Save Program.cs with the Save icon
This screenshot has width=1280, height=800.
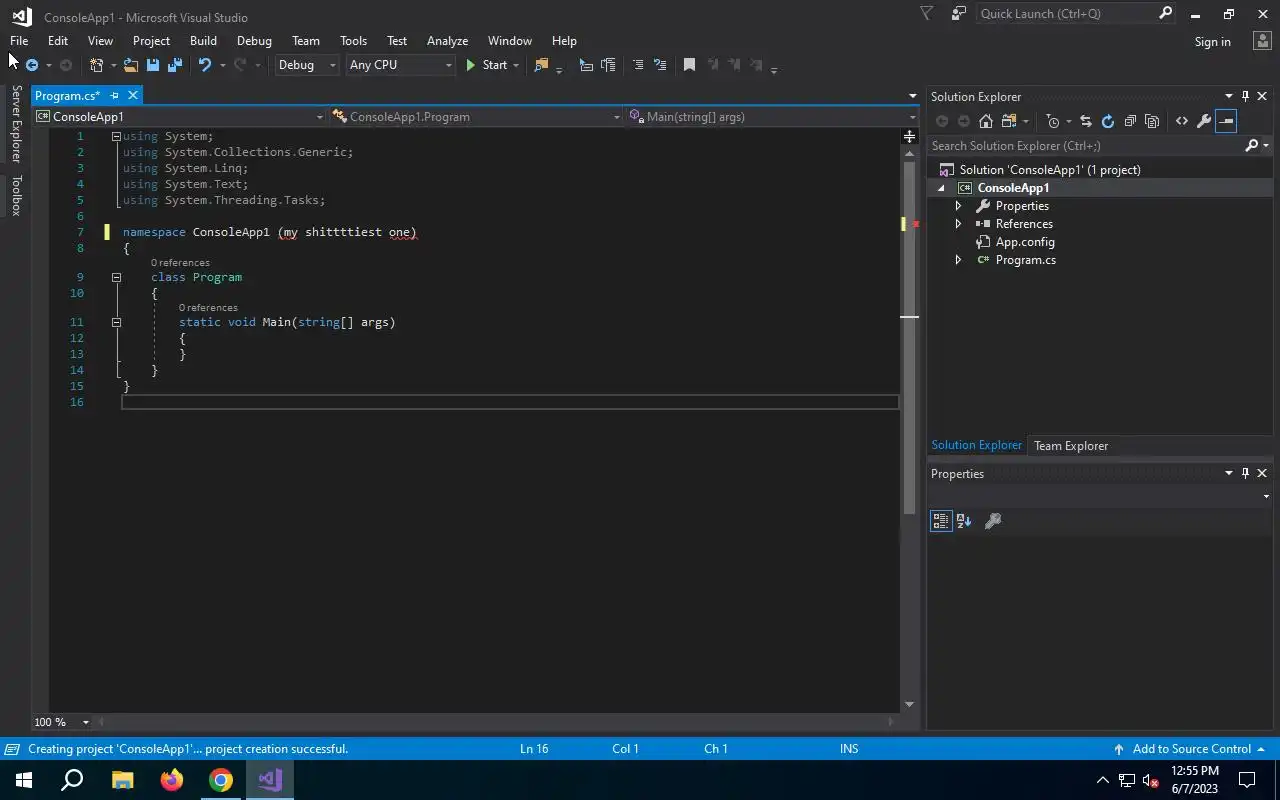pos(153,65)
